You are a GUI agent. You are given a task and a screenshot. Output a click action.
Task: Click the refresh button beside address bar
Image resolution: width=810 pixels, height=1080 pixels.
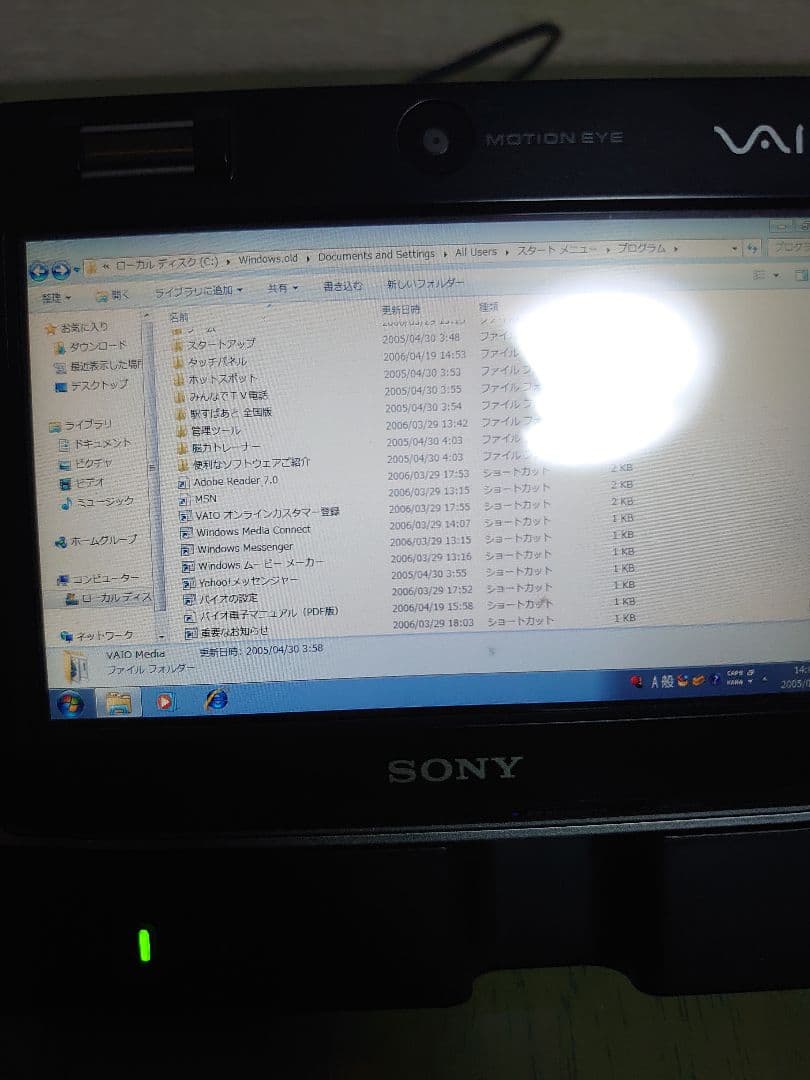[x=752, y=247]
